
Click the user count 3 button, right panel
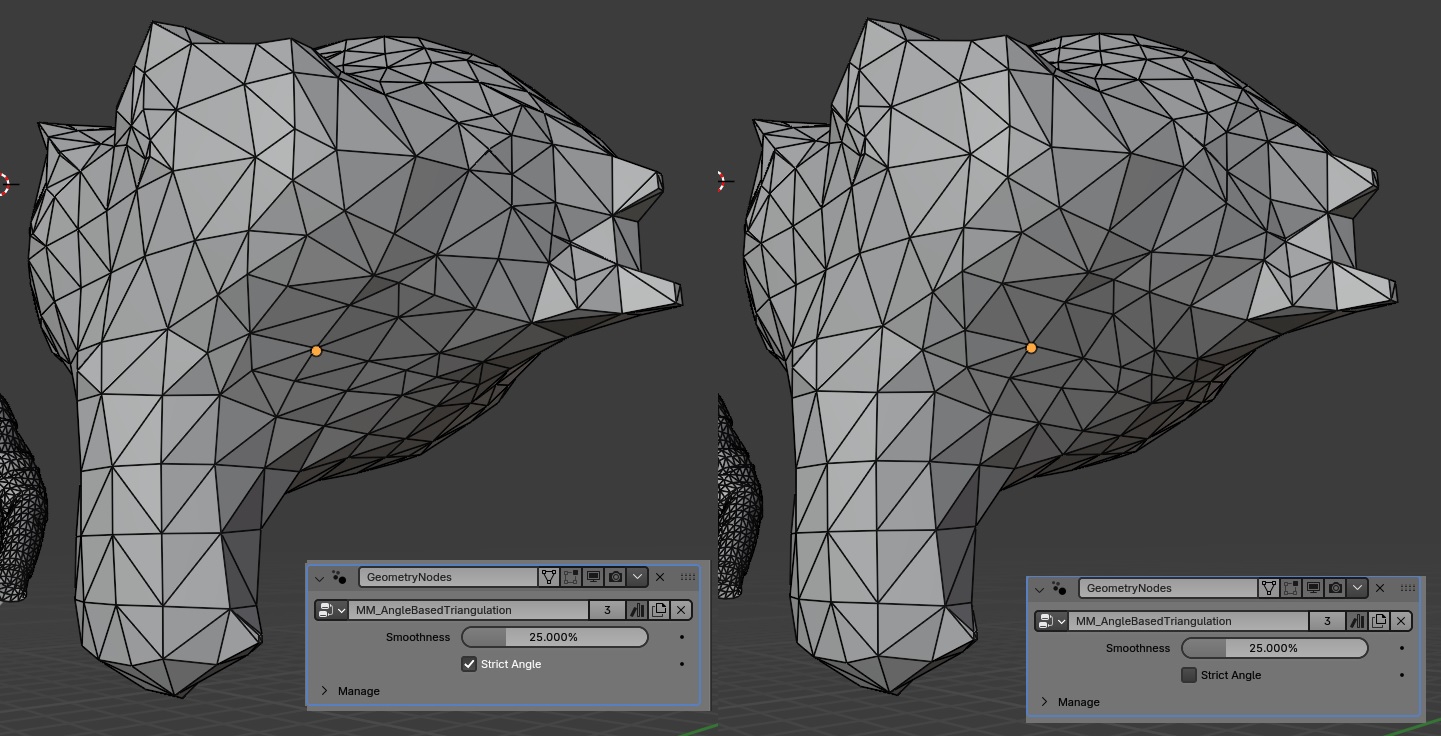click(1327, 621)
